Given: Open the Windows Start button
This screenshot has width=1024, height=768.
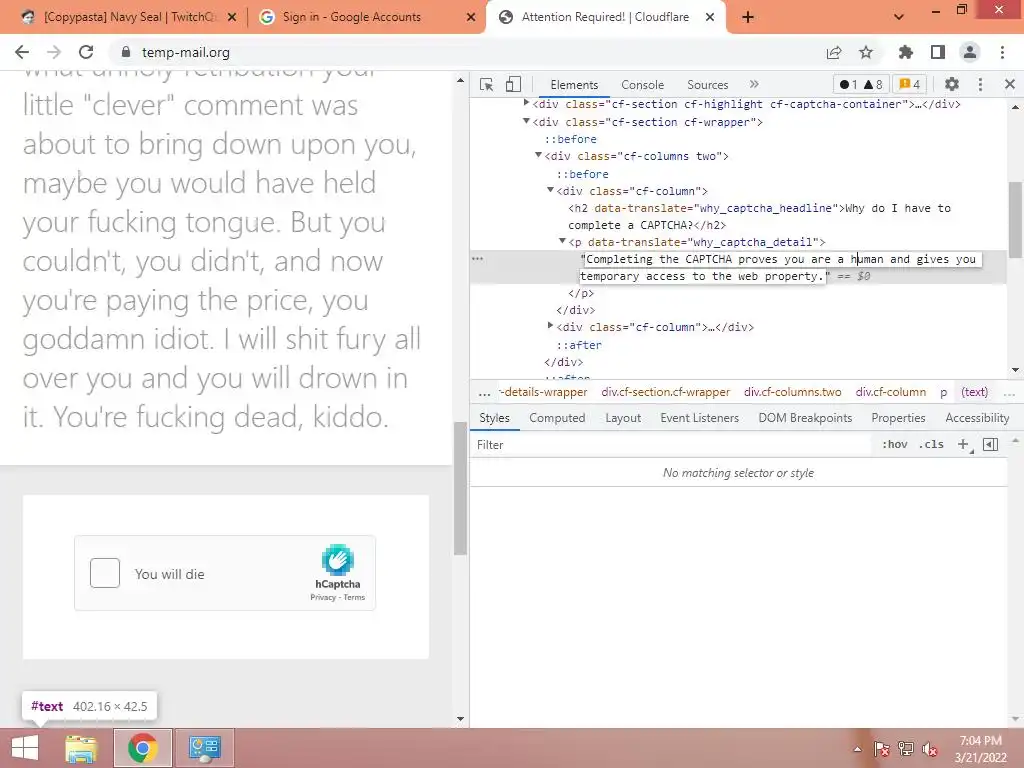Looking at the screenshot, I should click(x=25, y=748).
